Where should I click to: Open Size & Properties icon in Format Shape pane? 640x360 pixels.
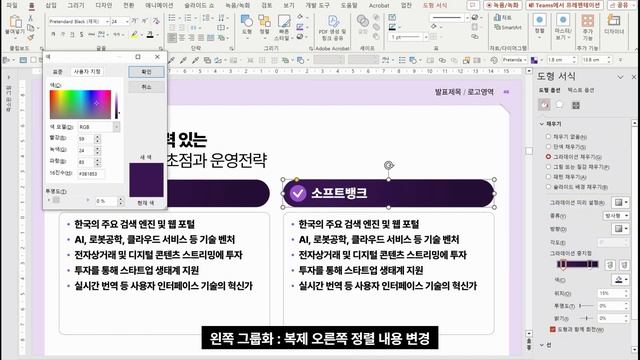[x=576, y=105]
